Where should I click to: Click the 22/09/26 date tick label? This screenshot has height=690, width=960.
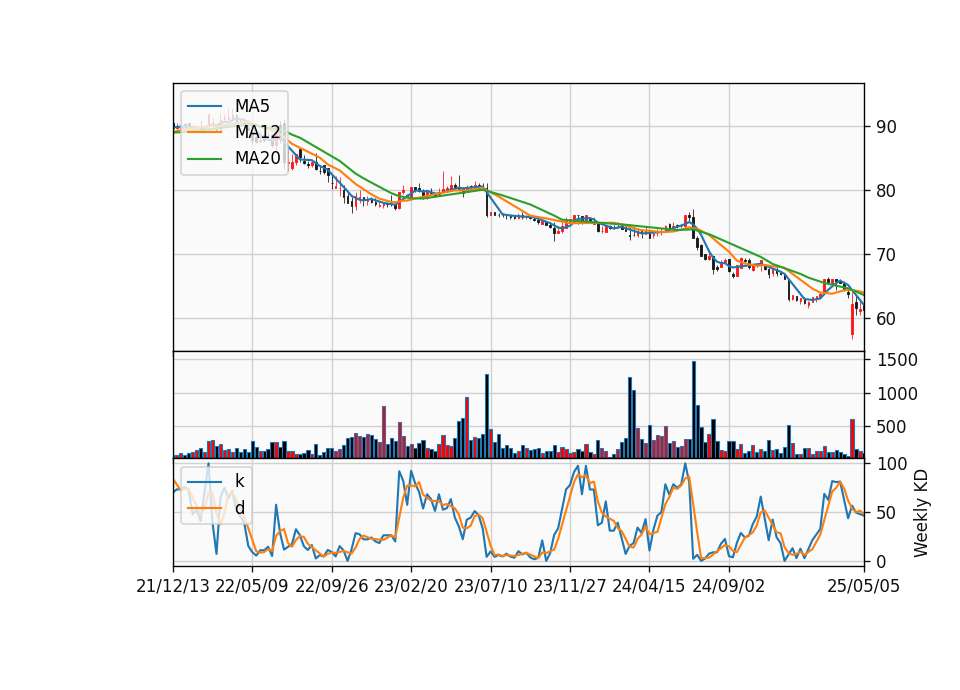[332, 586]
